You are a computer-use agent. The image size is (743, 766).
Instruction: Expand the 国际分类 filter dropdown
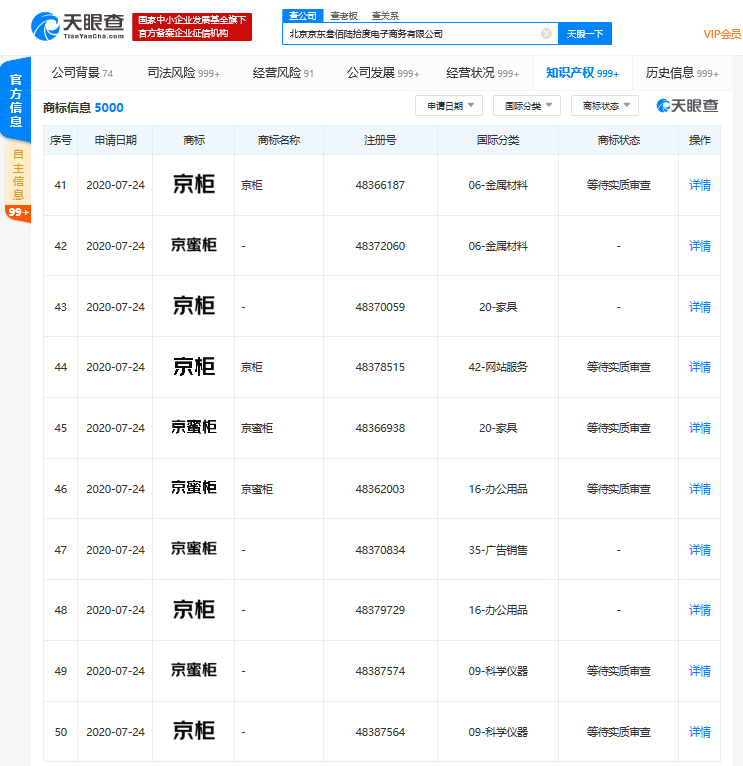point(527,106)
